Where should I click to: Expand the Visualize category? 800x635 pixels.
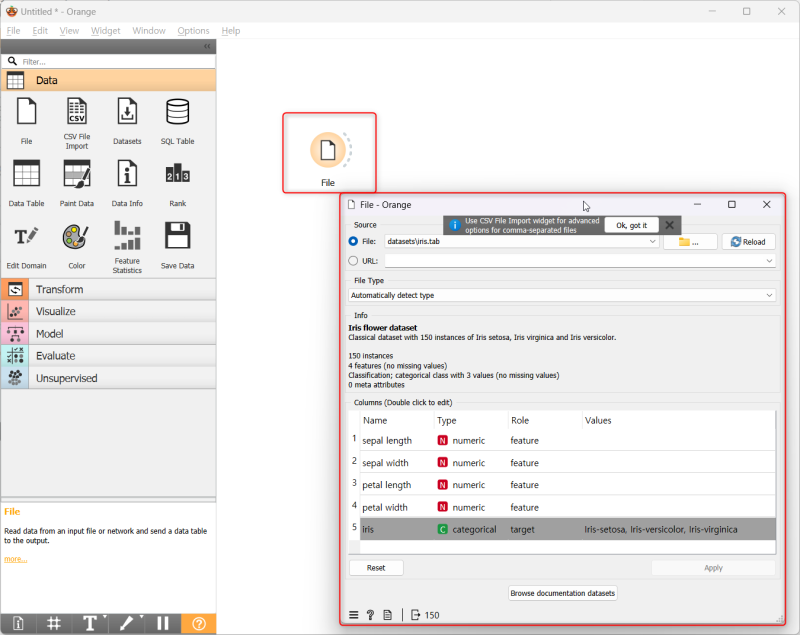pyautogui.click(x=108, y=311)
